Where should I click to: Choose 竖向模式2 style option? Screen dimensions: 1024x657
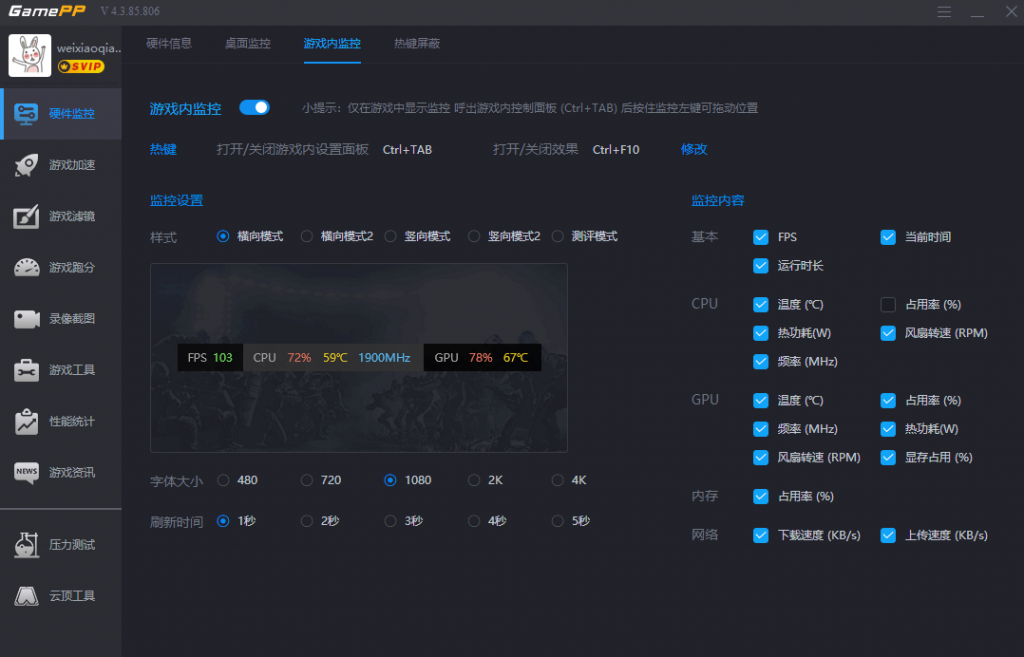(x=473, y=236)
